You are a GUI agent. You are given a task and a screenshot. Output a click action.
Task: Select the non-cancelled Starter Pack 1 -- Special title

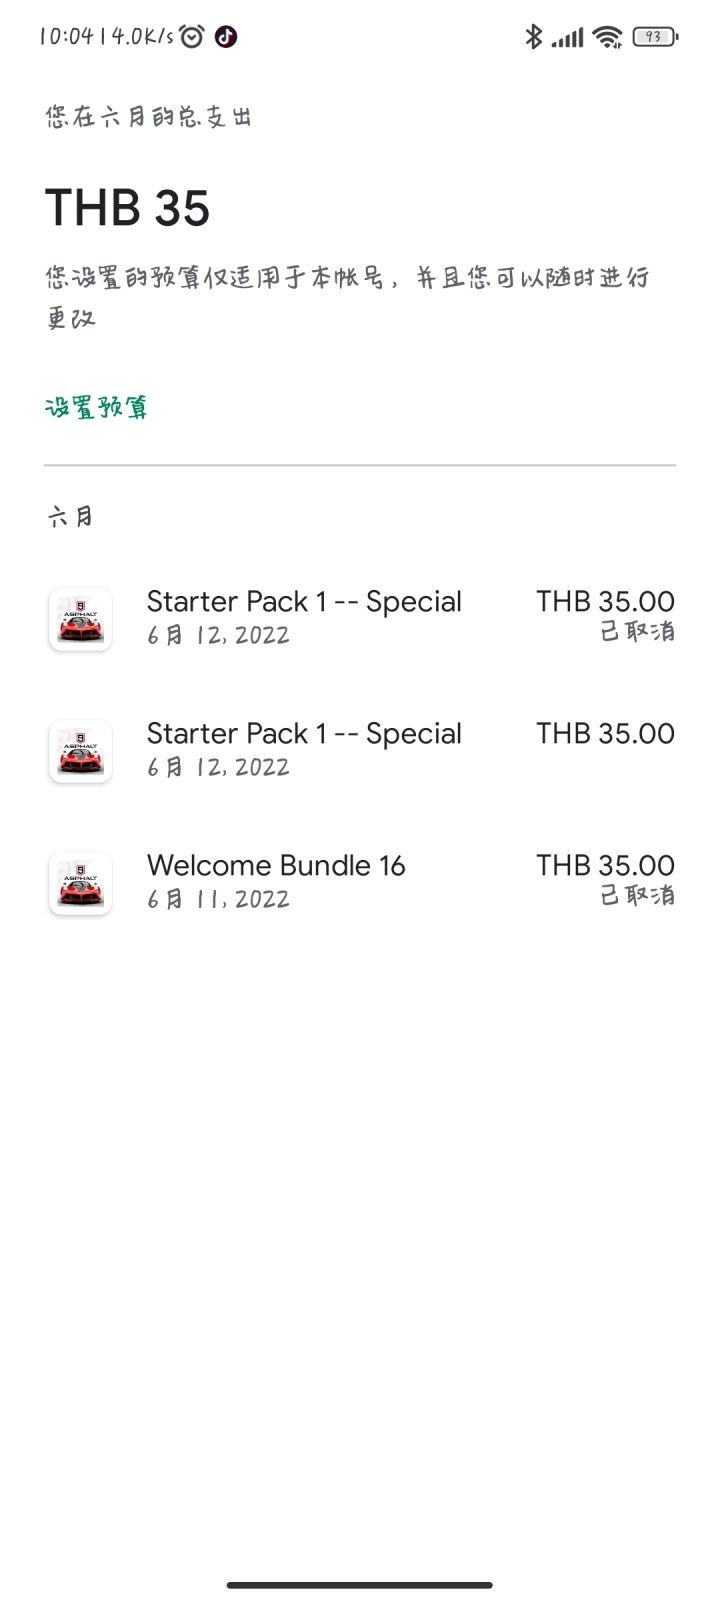[304, 733]
